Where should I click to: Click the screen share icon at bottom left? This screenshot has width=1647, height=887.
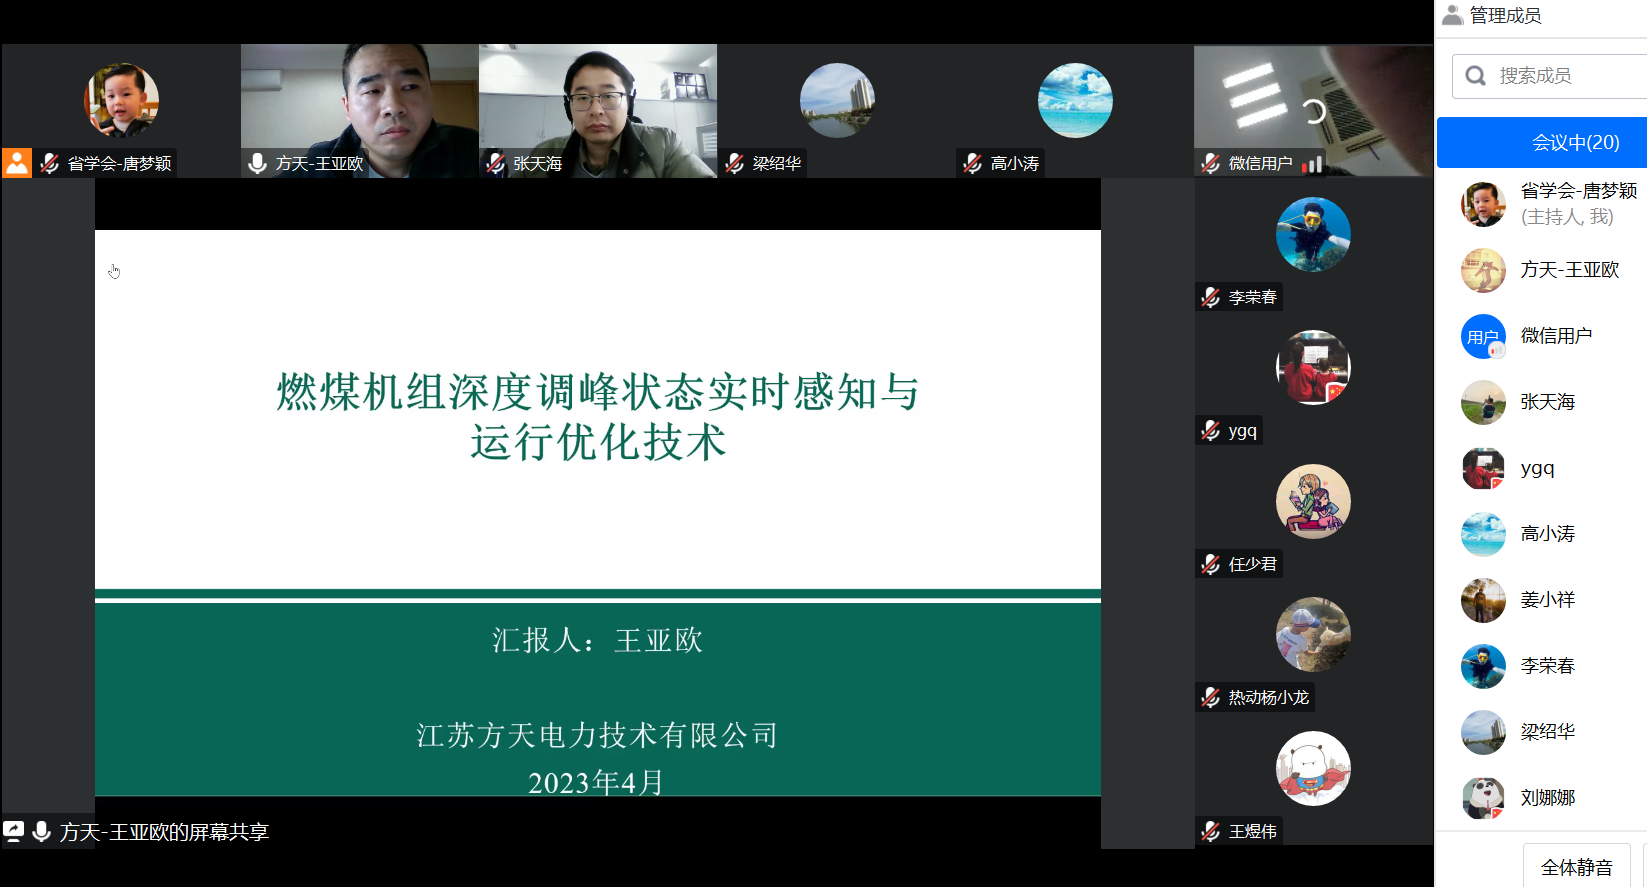14,831
